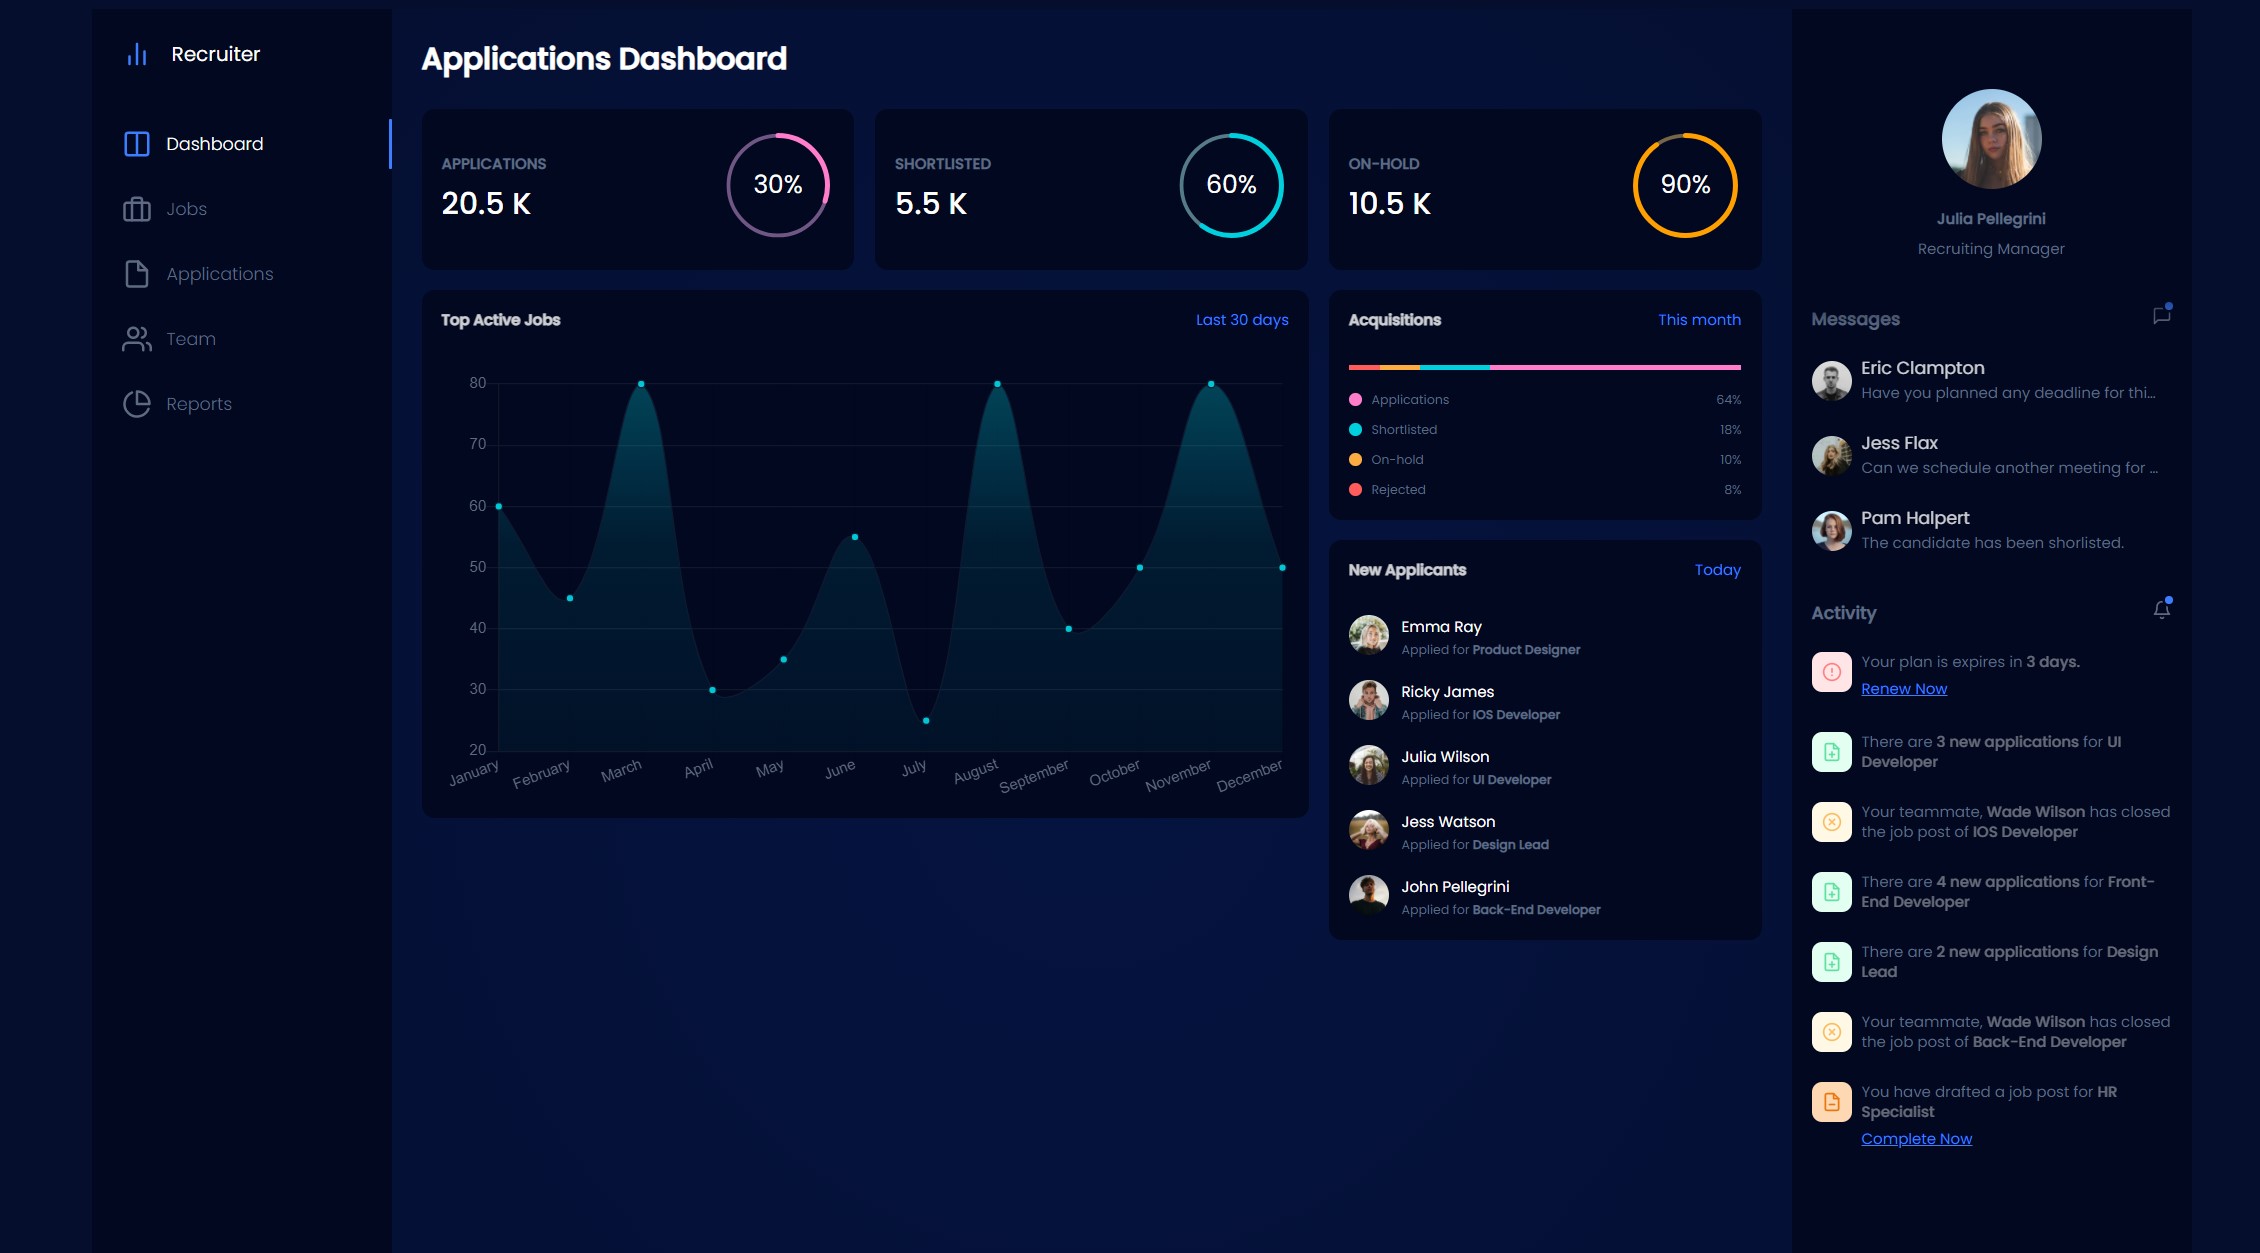The width and height of the screenshot is (2260, 1253).
Task: Open the Today filter on New Applicants
Action: pos(1717,570)
